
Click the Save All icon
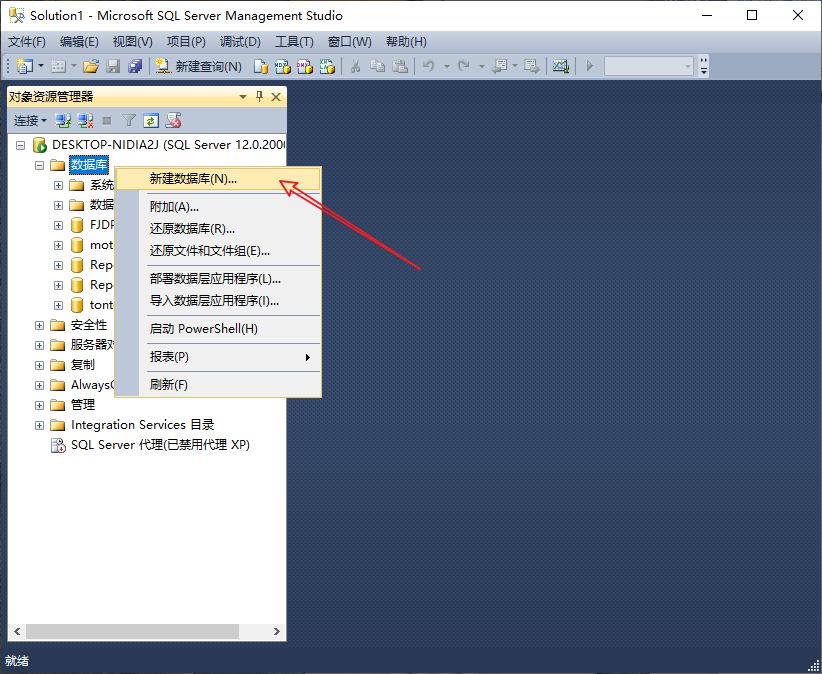[135, 66]
